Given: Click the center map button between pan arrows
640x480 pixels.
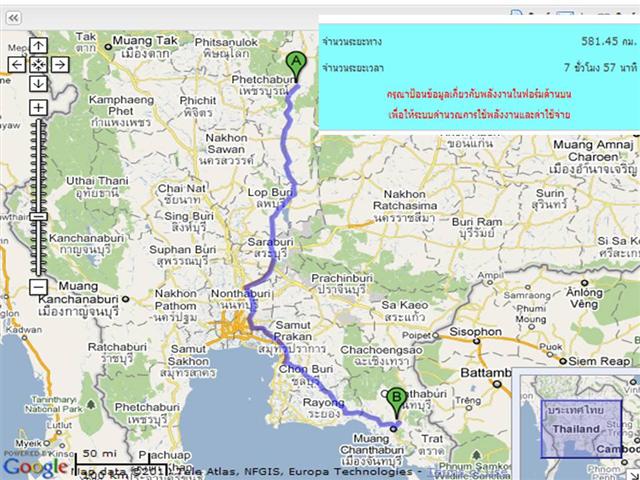Looking at the screenshot, I should [x=37, y=64].
